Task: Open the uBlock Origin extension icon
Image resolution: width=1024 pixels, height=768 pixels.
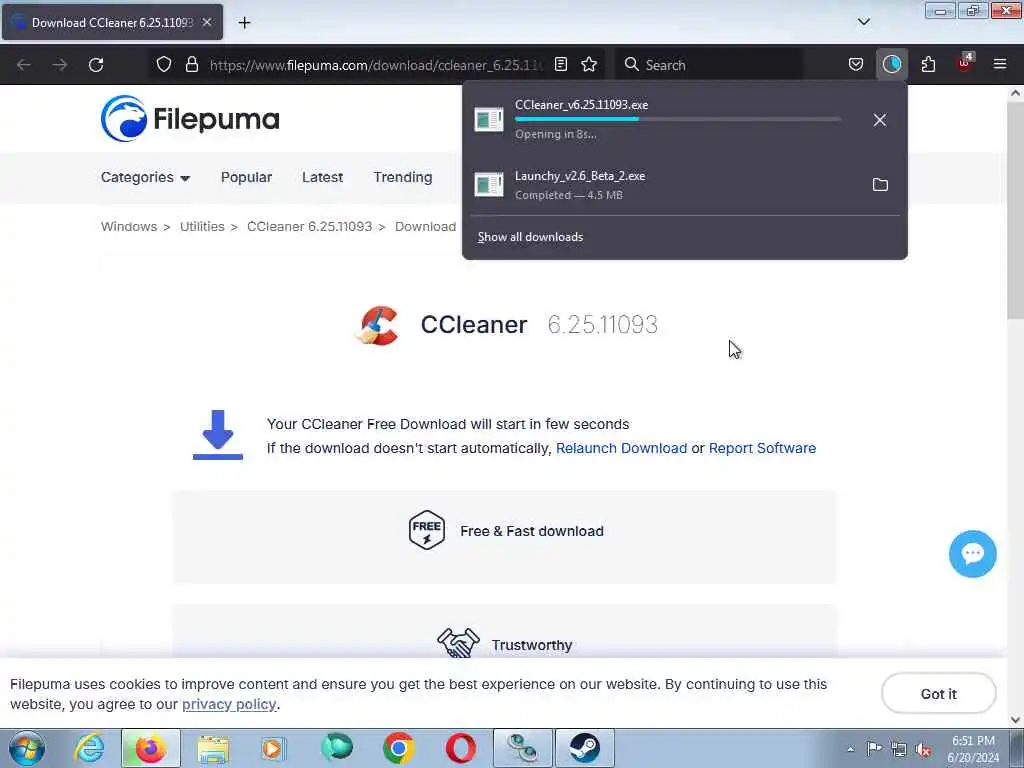Action: click(x=965, y=63)
